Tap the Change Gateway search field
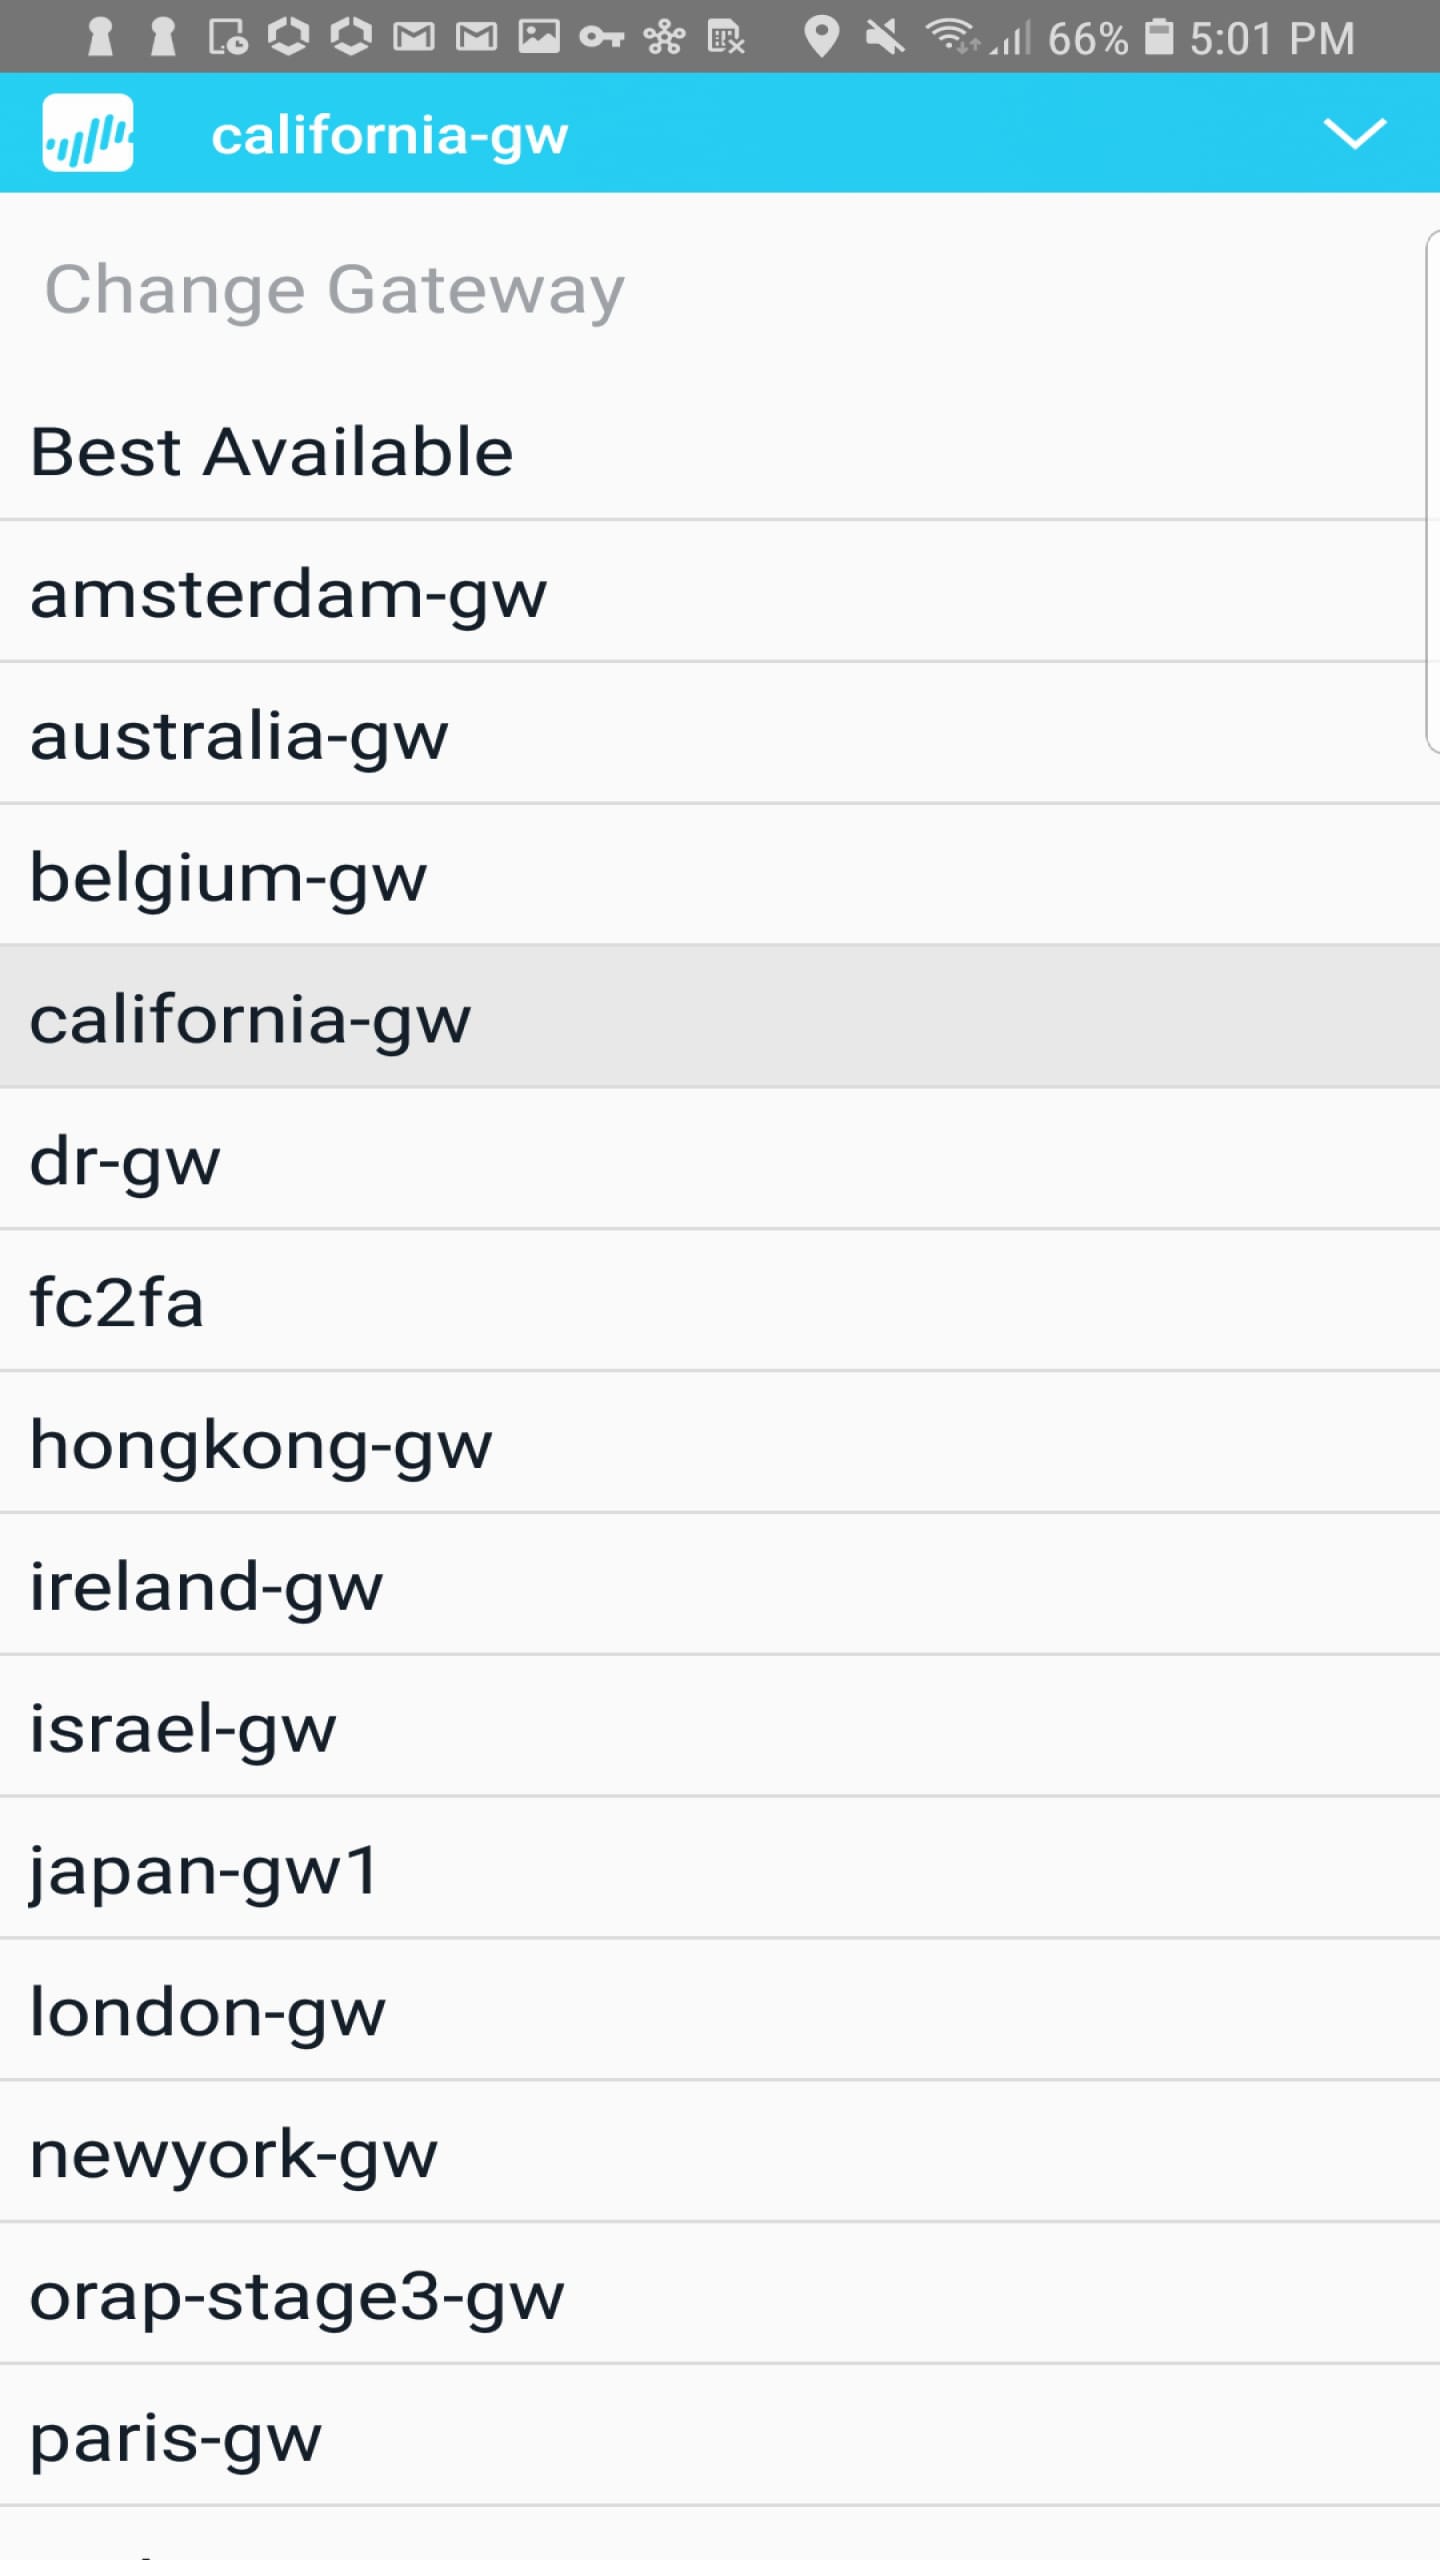 tap(400, 290)
